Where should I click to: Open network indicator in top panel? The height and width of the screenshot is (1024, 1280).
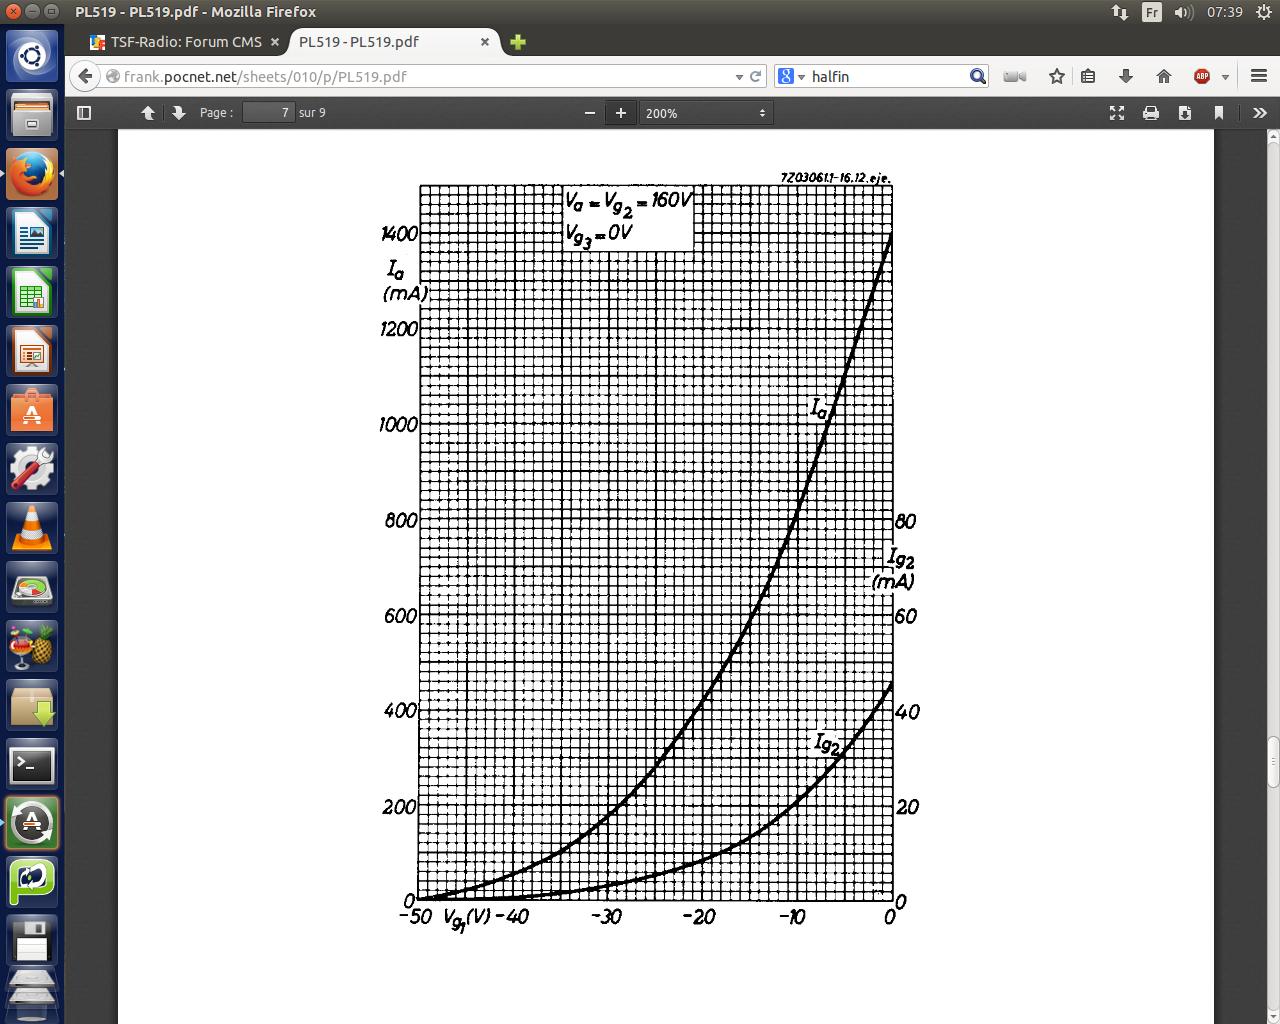1120,12
